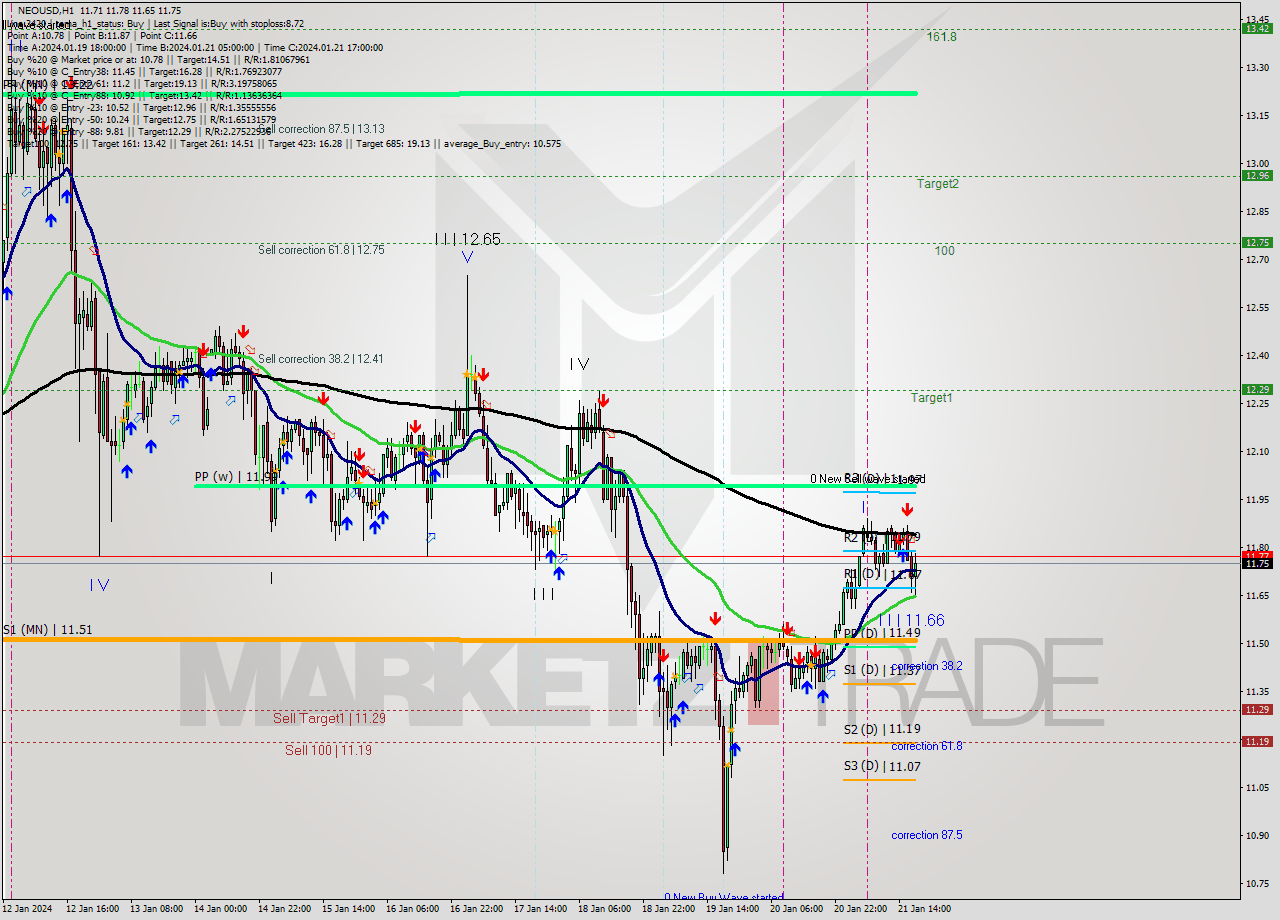Screen dimensions: 1280x920
Task: Click the red 11.19 price tag
Action: pos(1256,741)
